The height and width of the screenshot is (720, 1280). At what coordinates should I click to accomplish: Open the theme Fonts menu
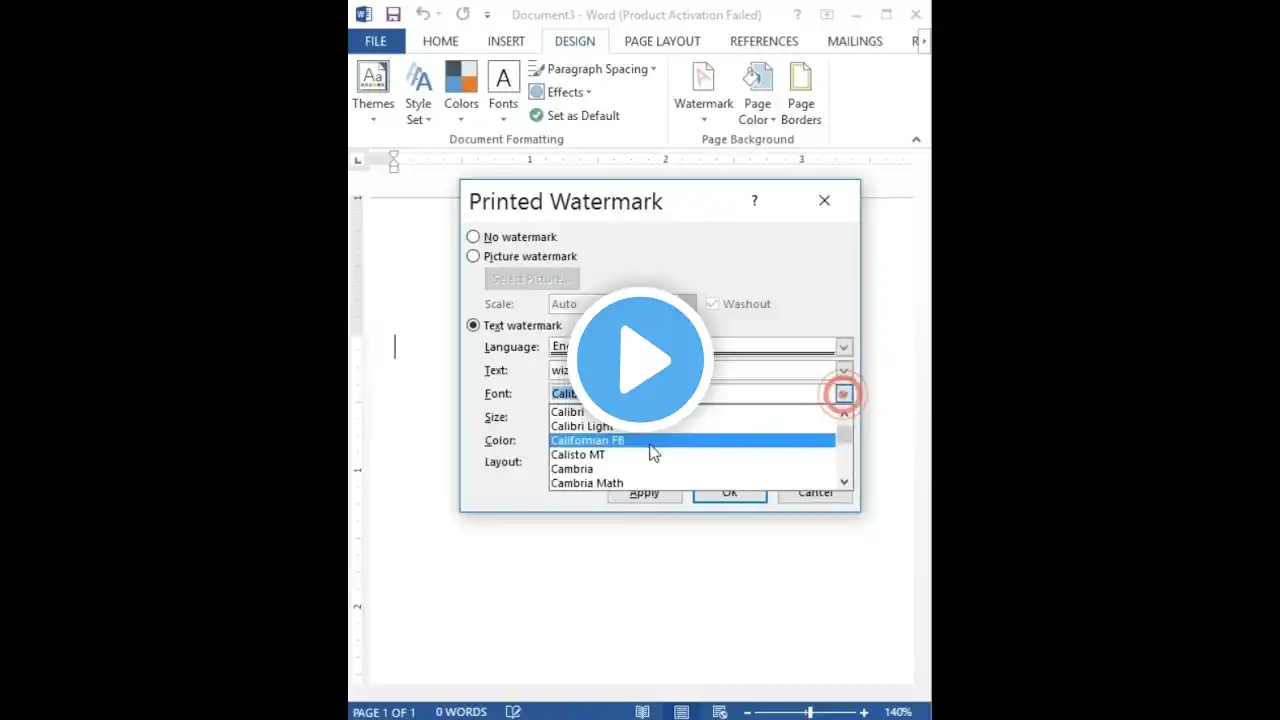[503, 93]
